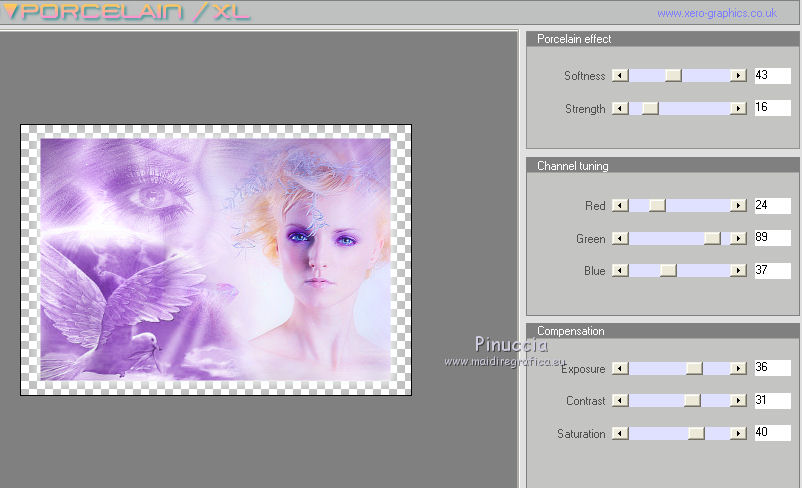Click the Strength slider handle

pyautogui.click(x=650, y=108)
